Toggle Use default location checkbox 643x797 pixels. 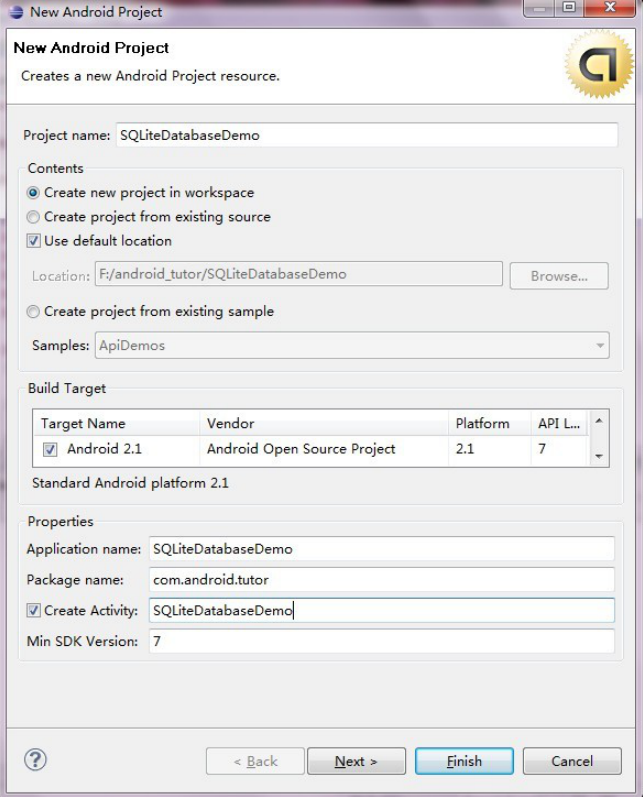[34, 241]
